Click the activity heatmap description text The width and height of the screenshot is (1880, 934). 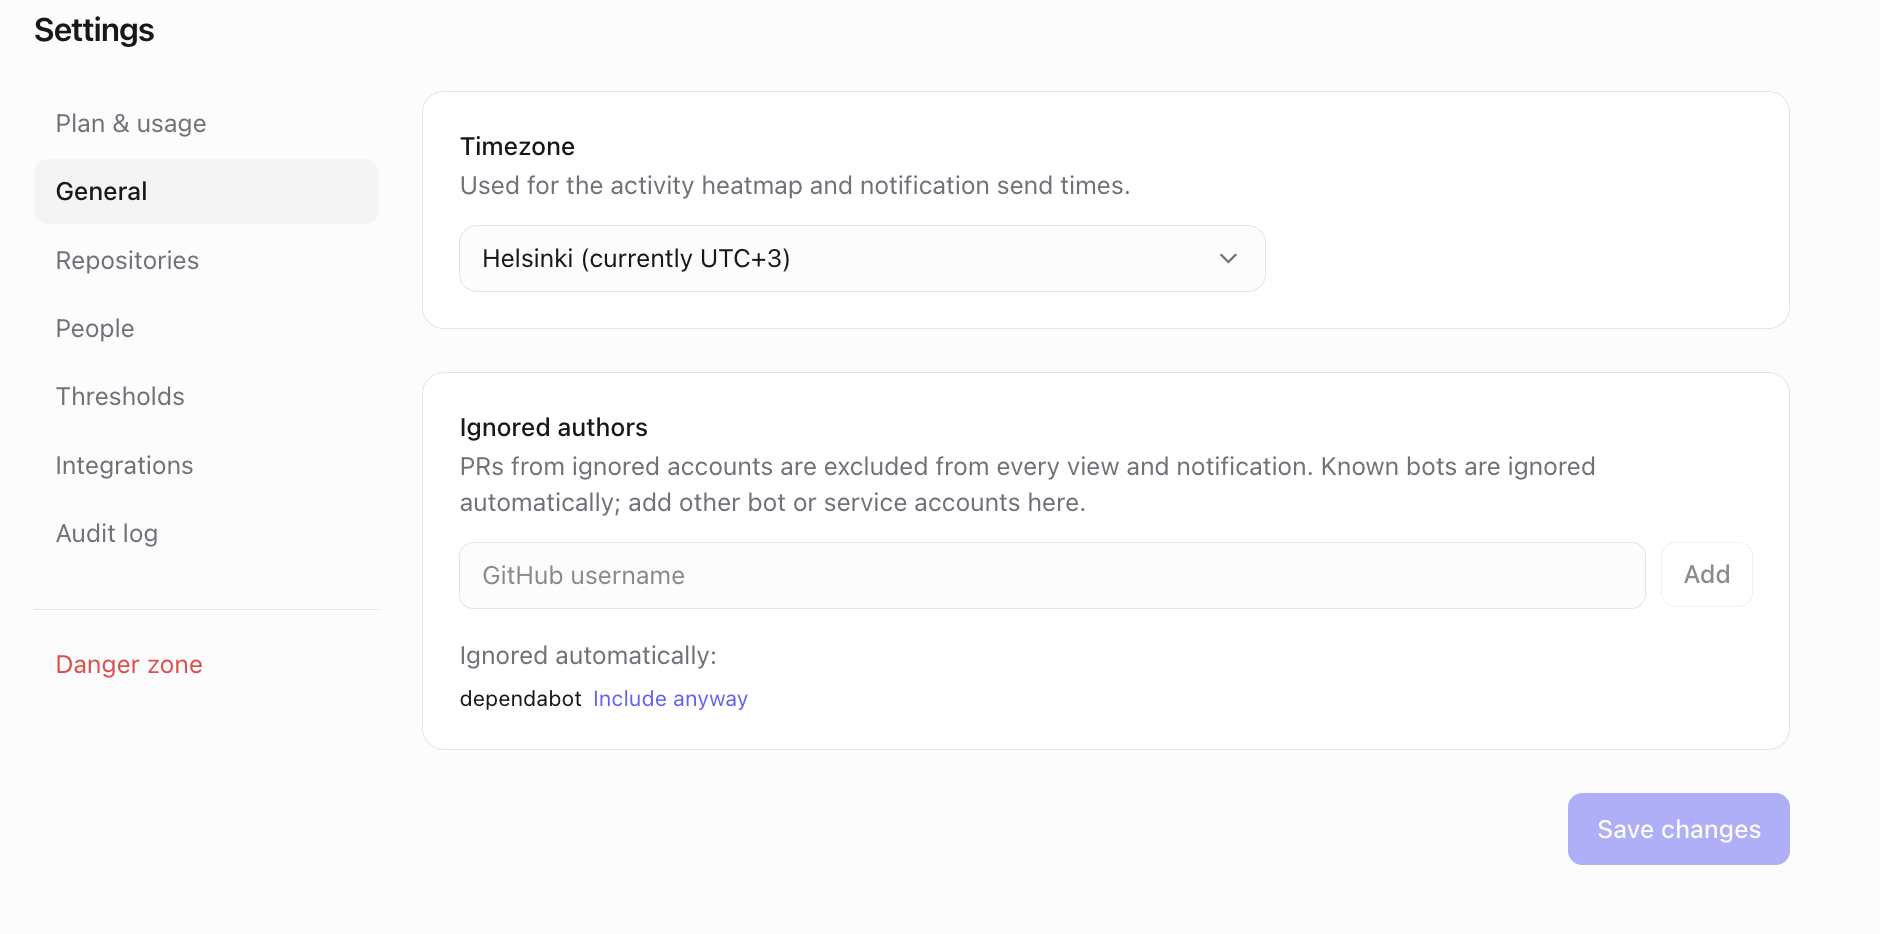(794, 186)
